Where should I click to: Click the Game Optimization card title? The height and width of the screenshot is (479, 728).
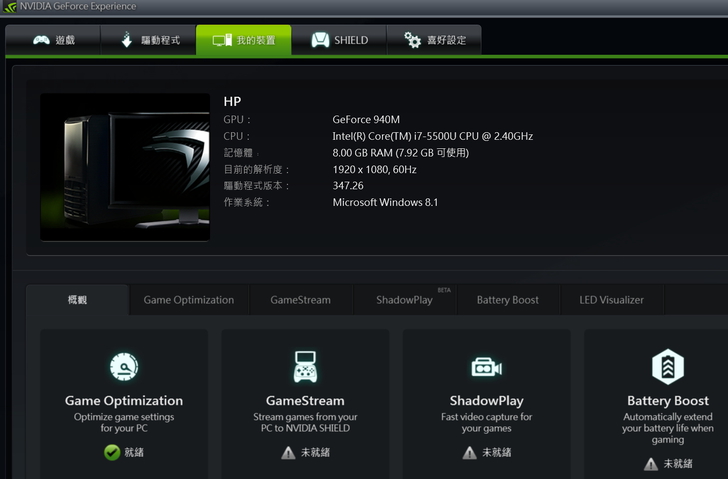124,401
